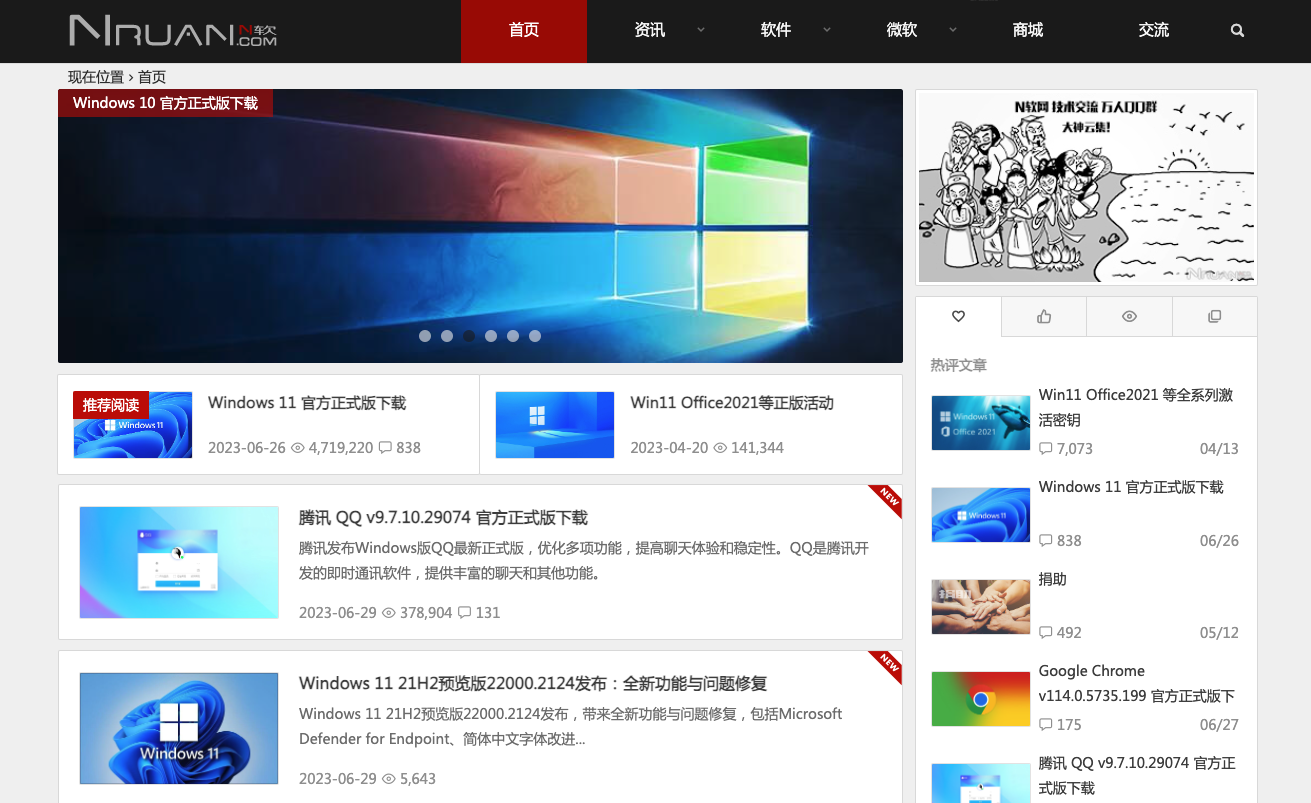Go to fourth carousel slide dot
Viewport: 1311px width, 803px height.
tap(491, 336)
